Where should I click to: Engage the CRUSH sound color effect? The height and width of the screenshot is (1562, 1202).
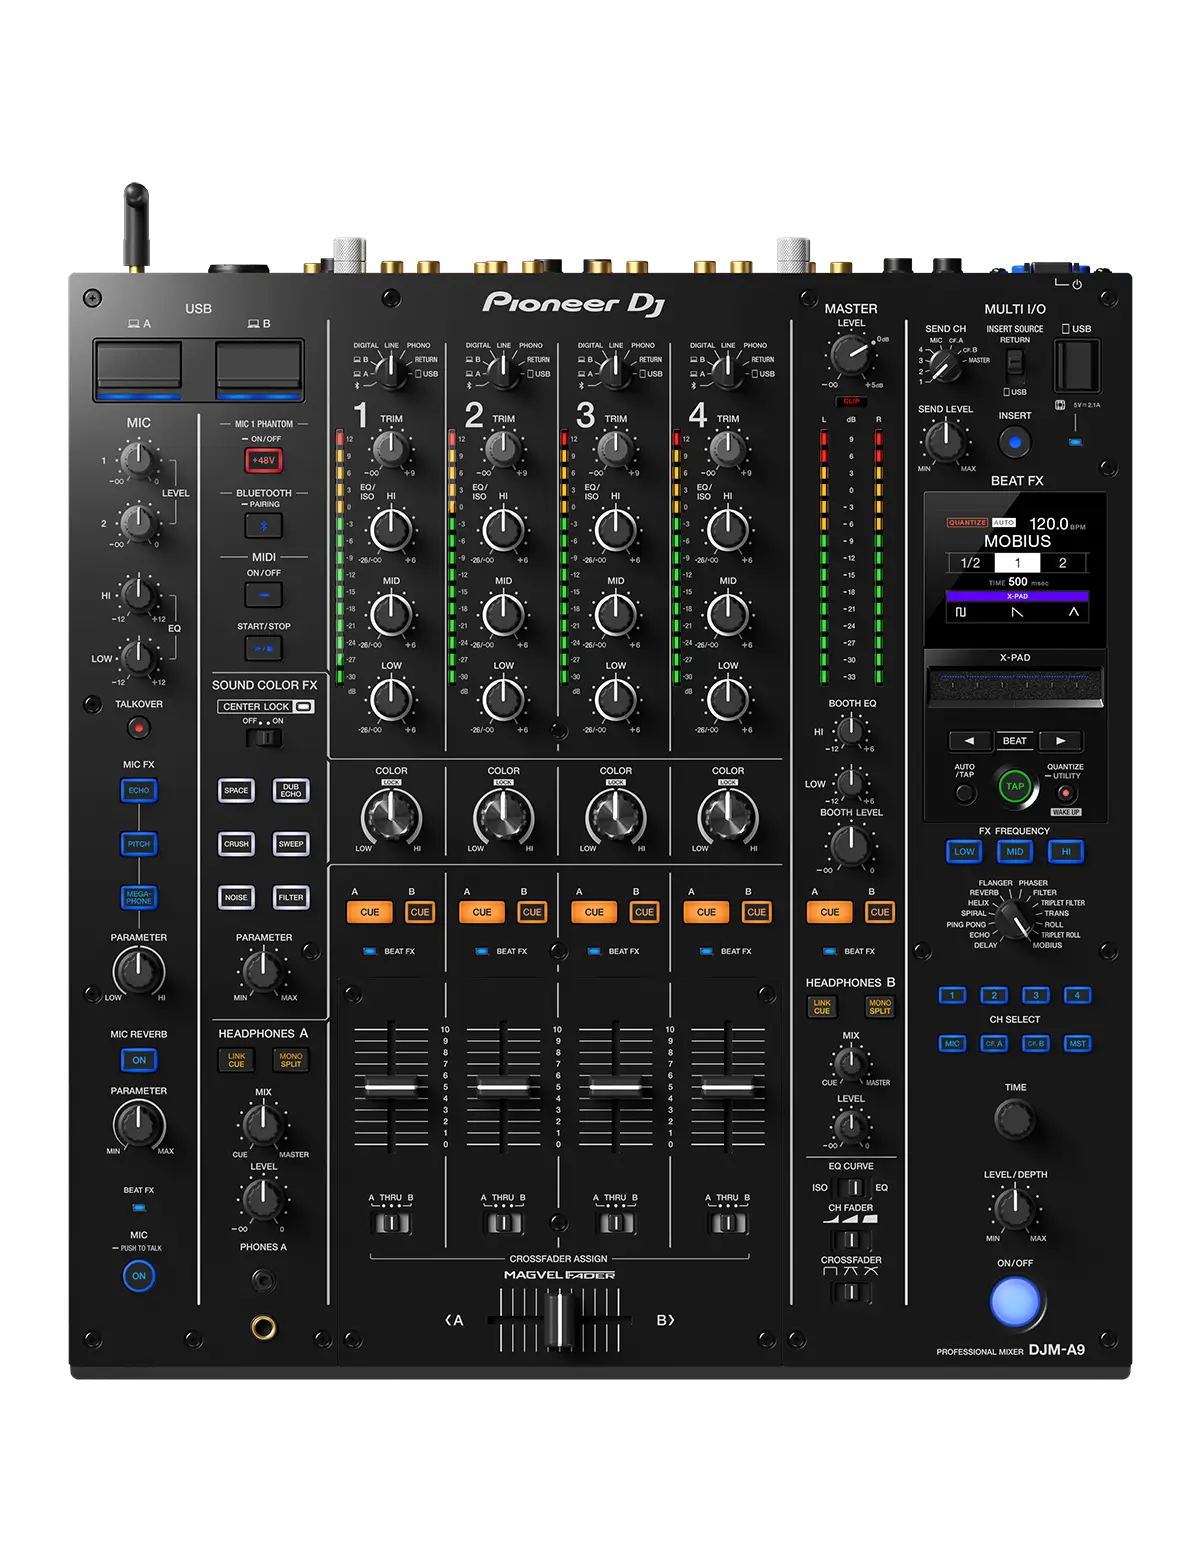tap(236, 844)
